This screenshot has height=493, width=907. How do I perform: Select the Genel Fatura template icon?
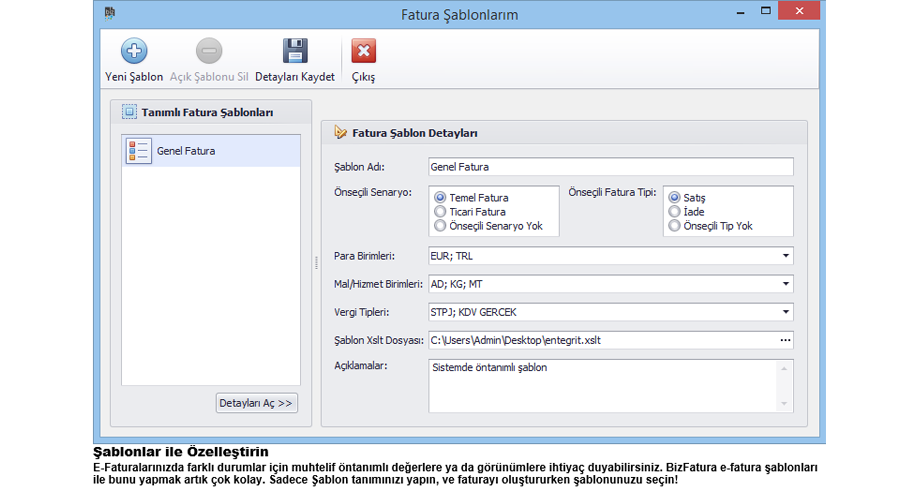click(x=139, y=151)
